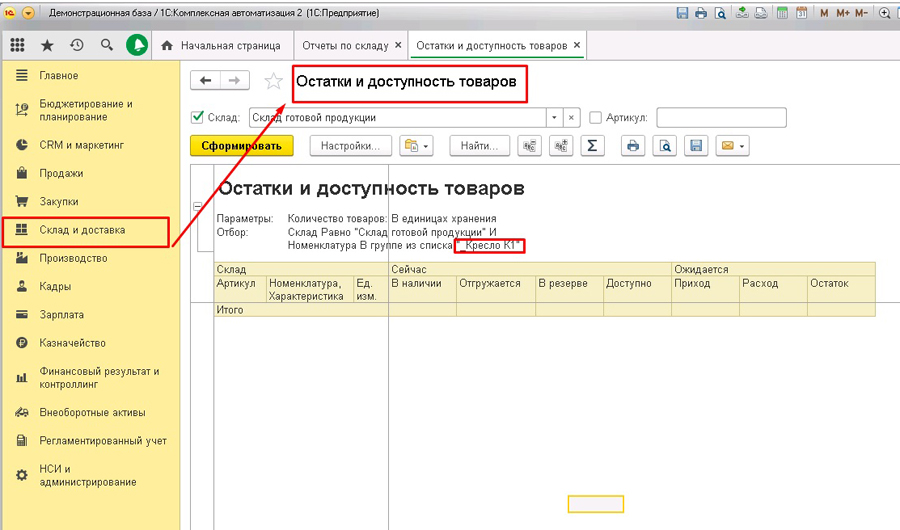Open the notifications bell icon

(x=137, y=45)
